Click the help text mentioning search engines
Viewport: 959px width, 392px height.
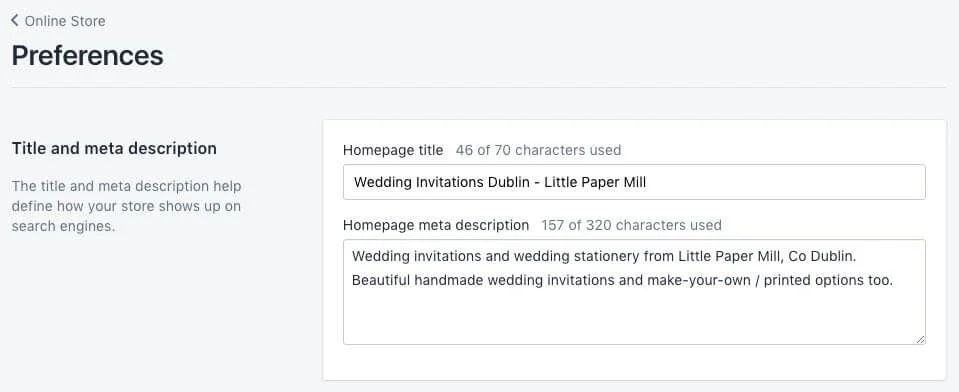[126, 206]
